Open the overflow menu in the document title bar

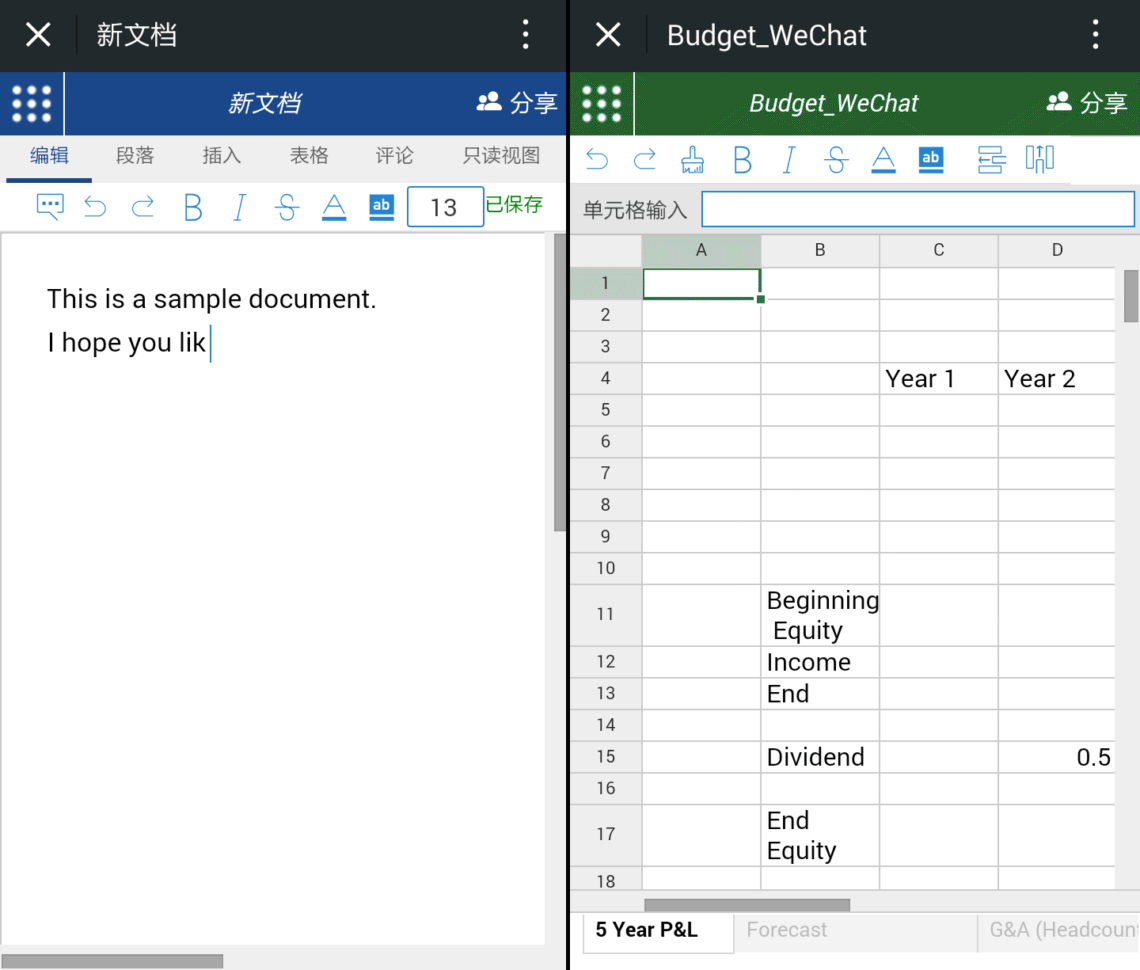[x=525, y=34]
